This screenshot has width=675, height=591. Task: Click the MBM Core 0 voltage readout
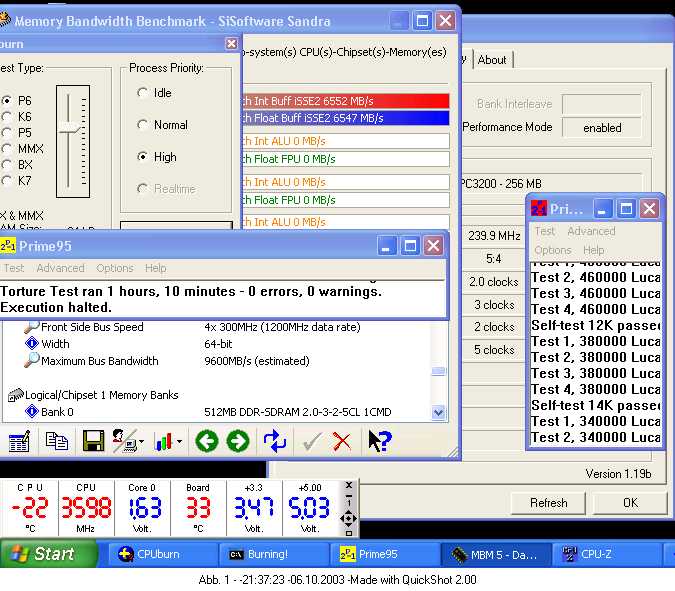click(142, 508)
